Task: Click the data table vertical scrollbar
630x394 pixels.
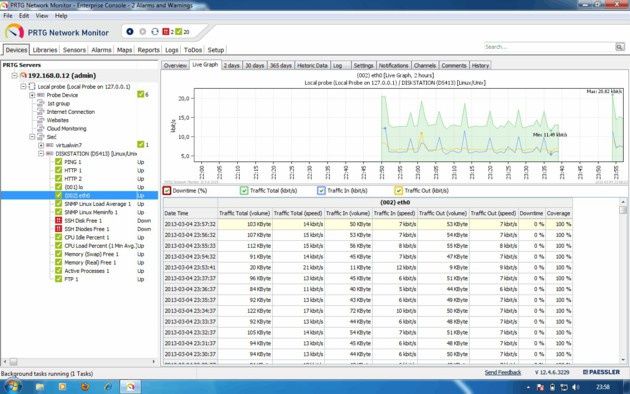Action: [623, 281]
